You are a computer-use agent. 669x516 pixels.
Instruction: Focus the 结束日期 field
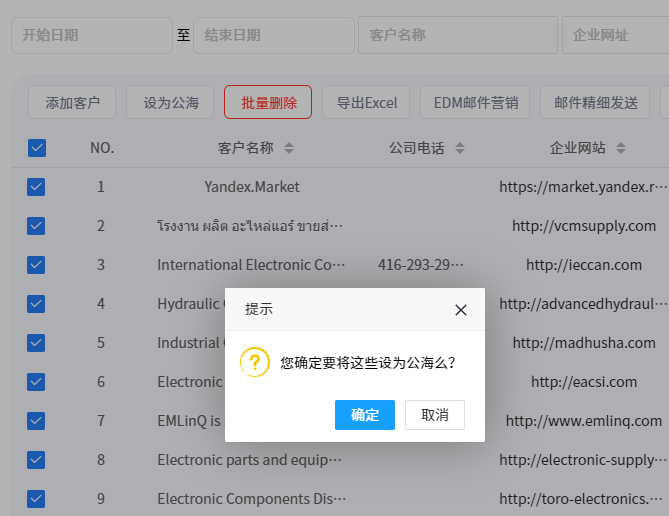[274, 35]
